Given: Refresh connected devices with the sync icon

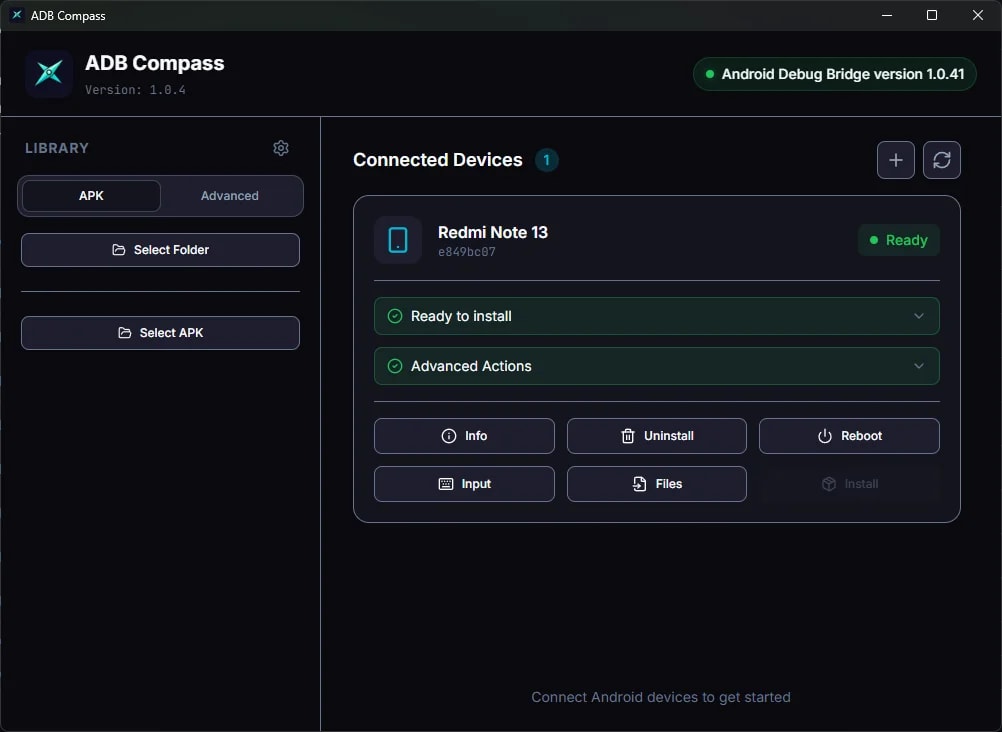Looking at the screenshot, I should coord(941,159).
